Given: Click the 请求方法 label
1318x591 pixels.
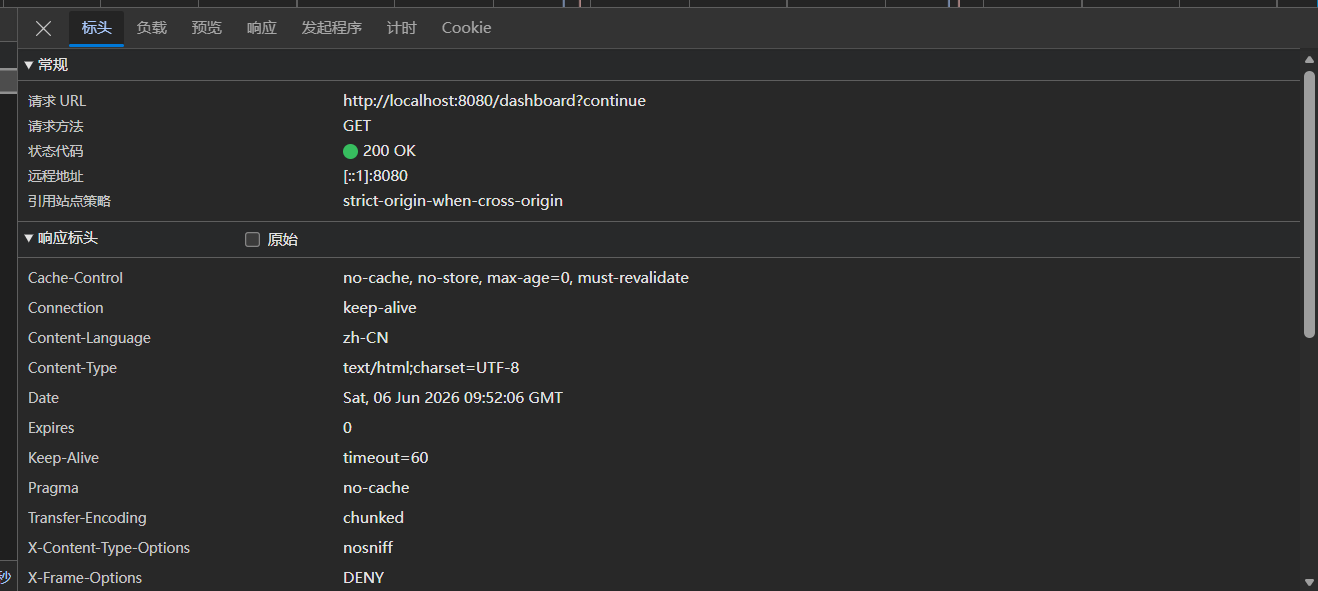Looking at the screenshot, I should [x=56, y=126].
